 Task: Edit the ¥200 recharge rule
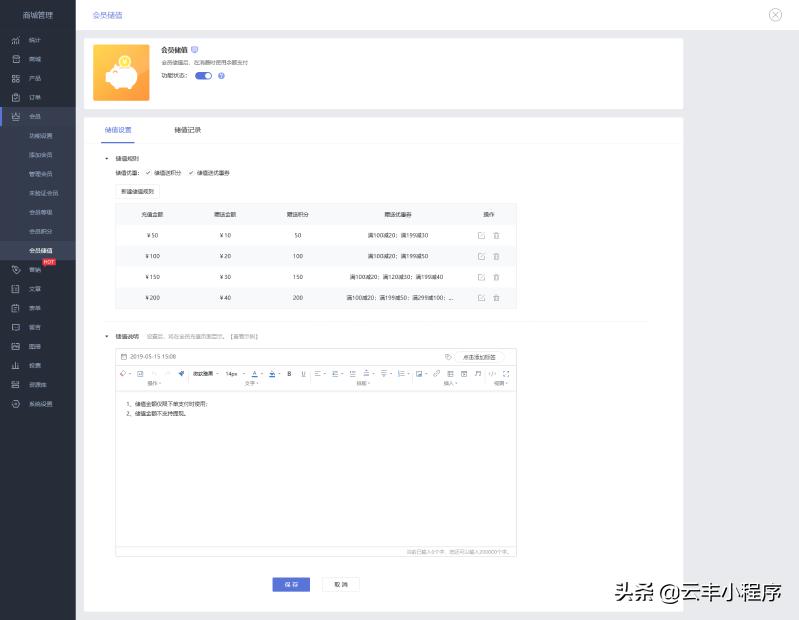point(481,298)
